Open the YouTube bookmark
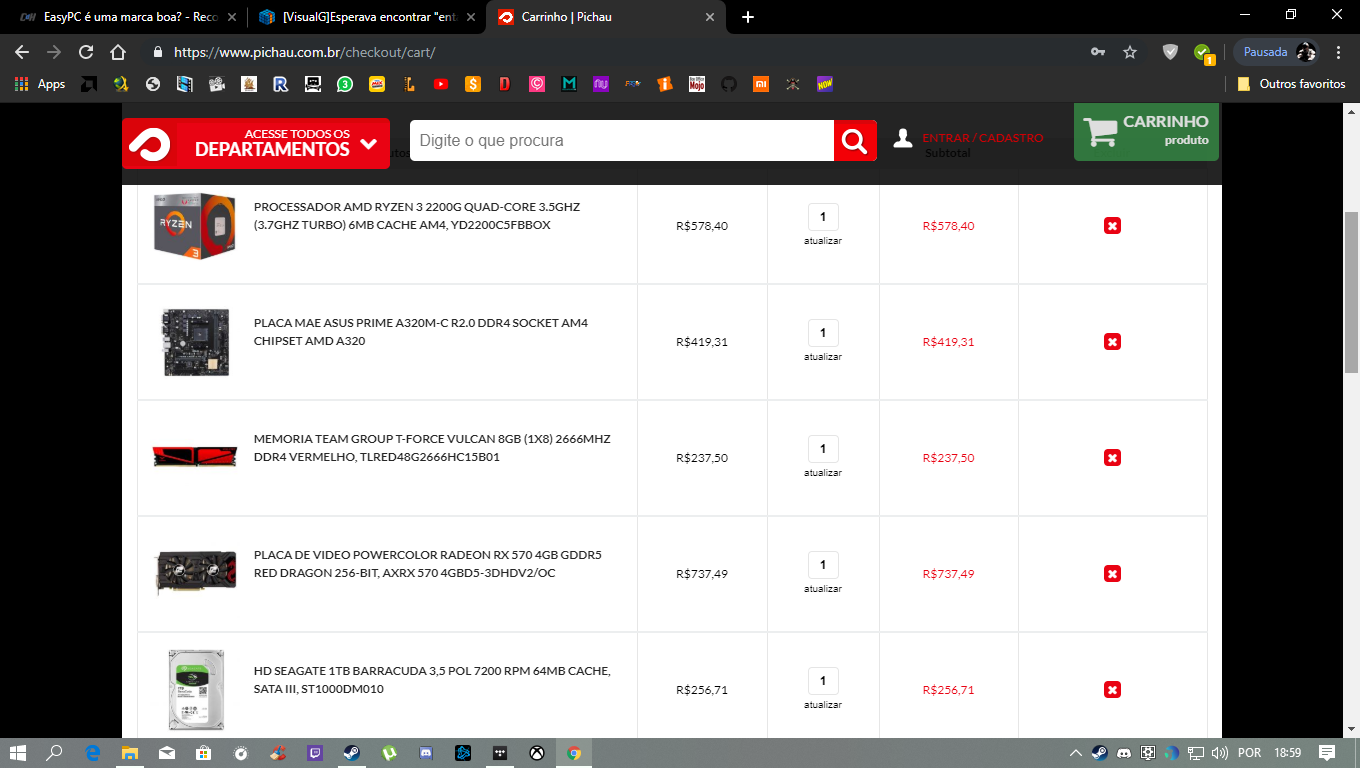Image resolution: width=1360 pixels, height=768 pixels. (x=441, y=84)
